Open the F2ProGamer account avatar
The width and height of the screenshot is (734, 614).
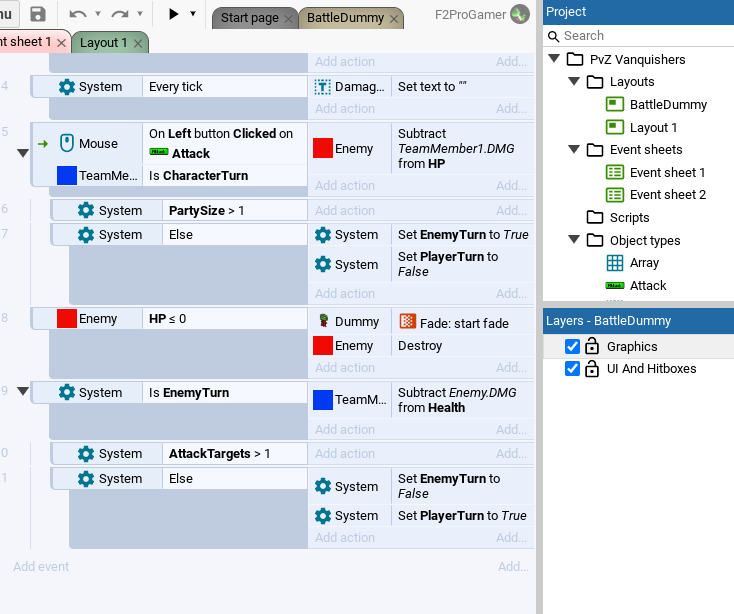pyautogui.click(x=520, y=14)
